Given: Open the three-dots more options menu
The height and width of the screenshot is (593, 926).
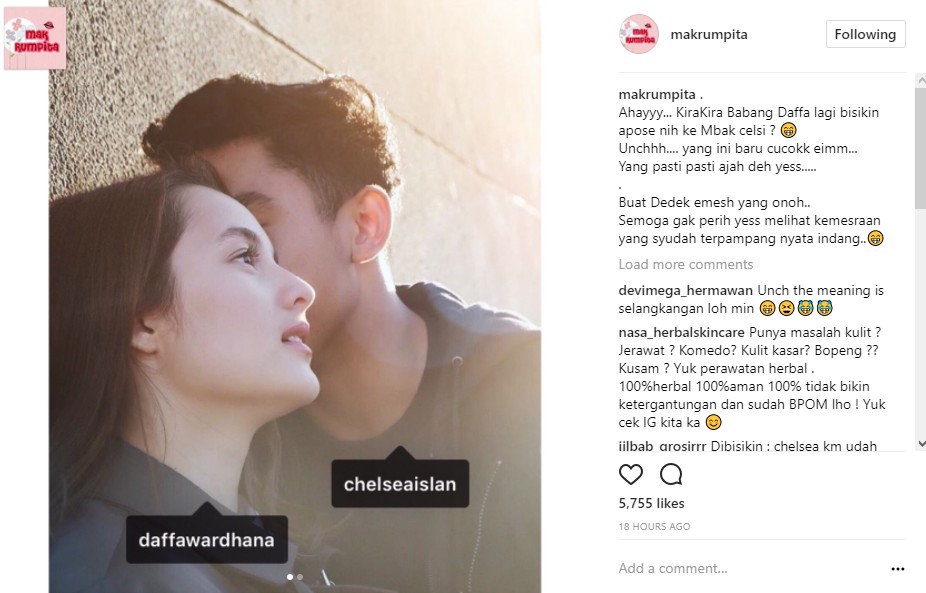Looking at the screenshot, I should click(898, 569).
